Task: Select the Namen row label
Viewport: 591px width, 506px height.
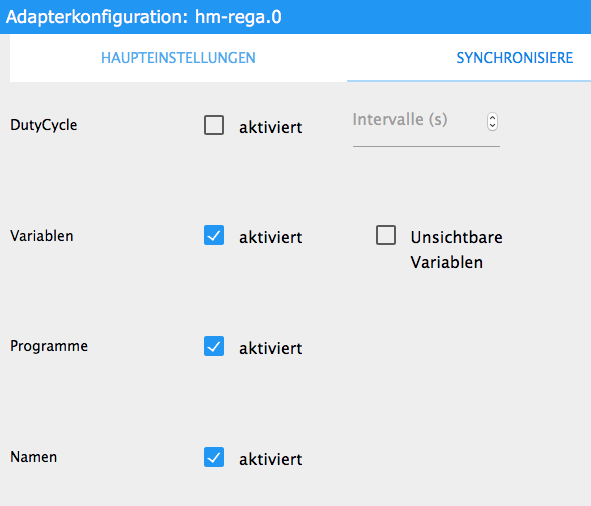Action: (x=34, y=457)
